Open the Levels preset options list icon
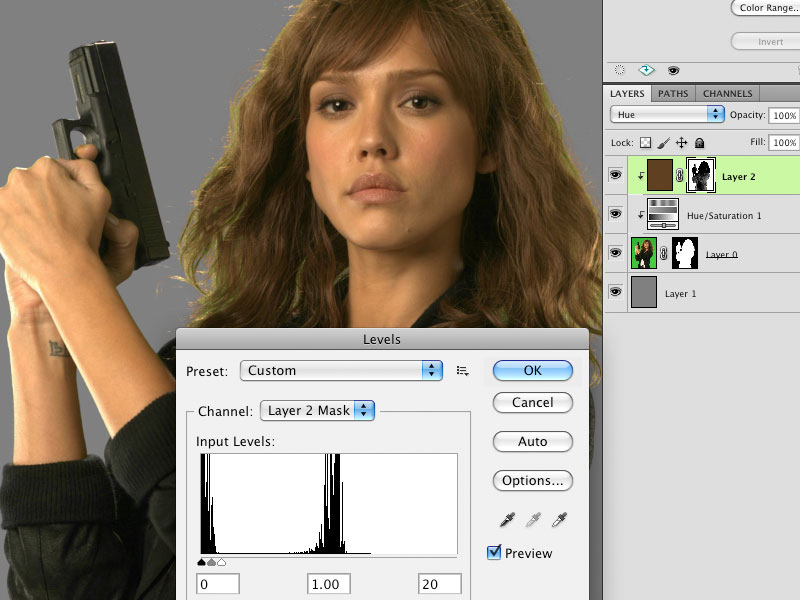Screen dimensions: 800x600 click(x=461, y=370)
